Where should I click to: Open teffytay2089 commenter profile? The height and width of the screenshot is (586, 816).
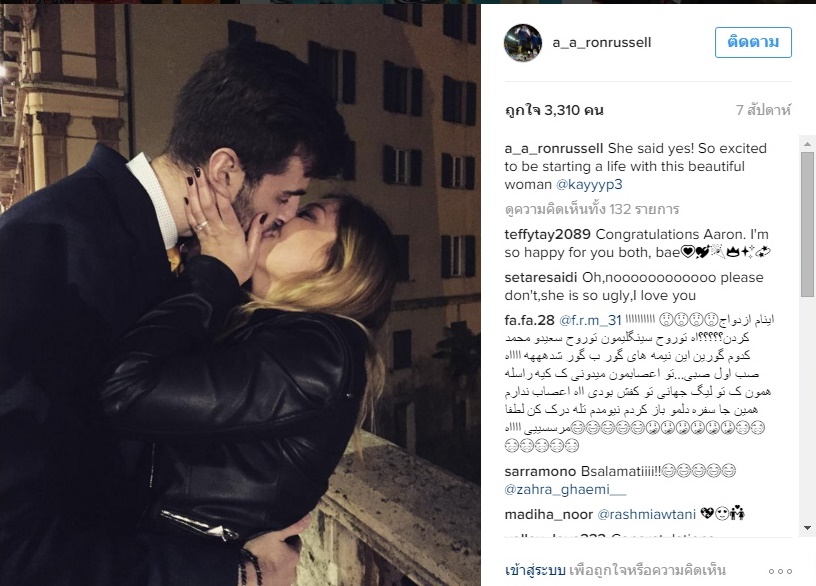coord(547,235)
